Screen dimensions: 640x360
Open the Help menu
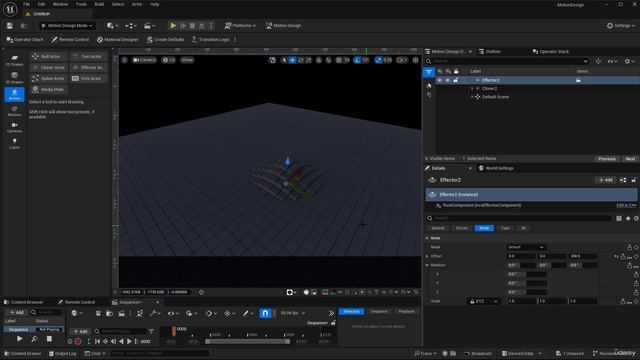tap(154, 4)
